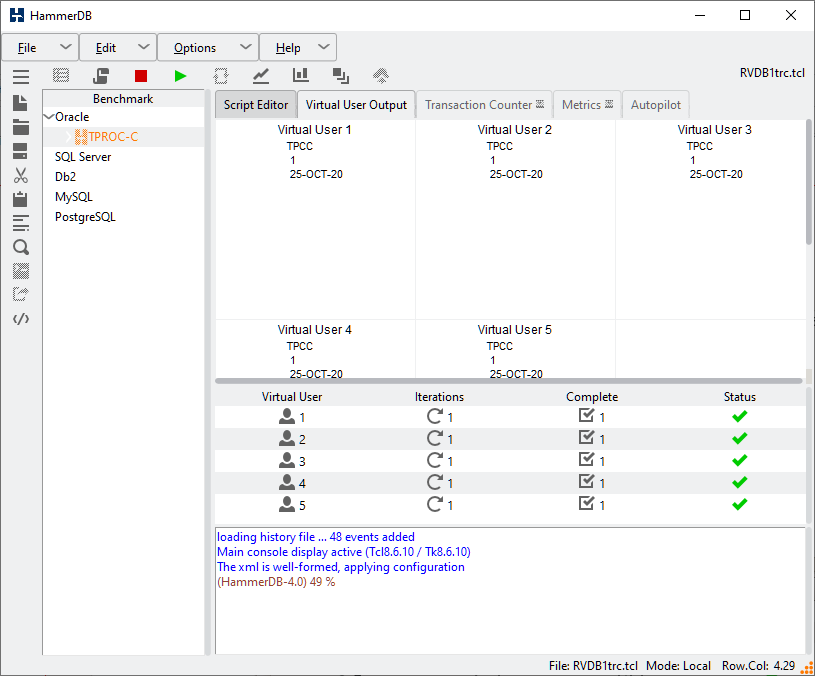Click the clipboard paste icon in the left sidebar

(21, 199)
